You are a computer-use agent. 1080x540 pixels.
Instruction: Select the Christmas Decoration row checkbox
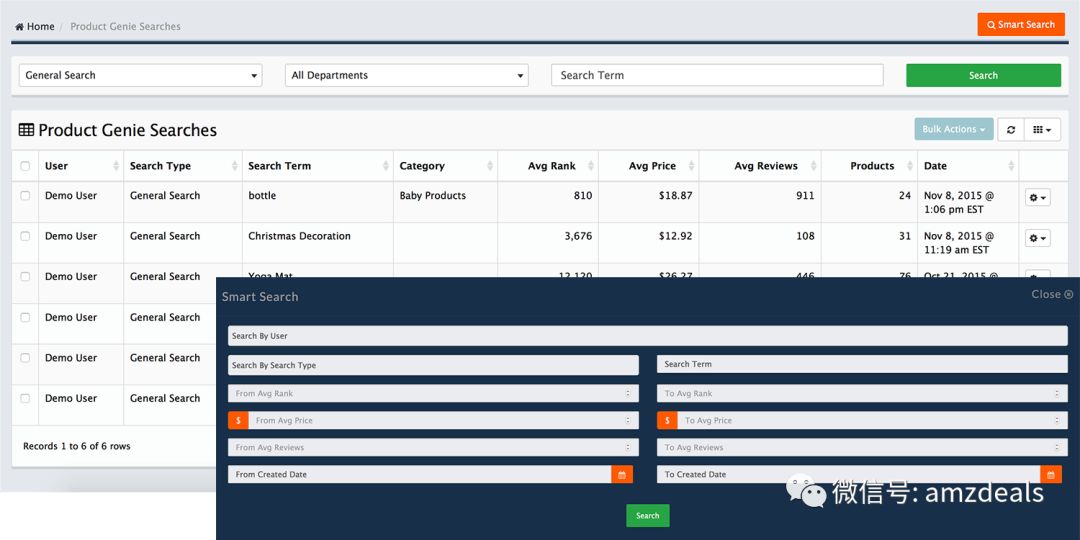click(x=25, y=236)
